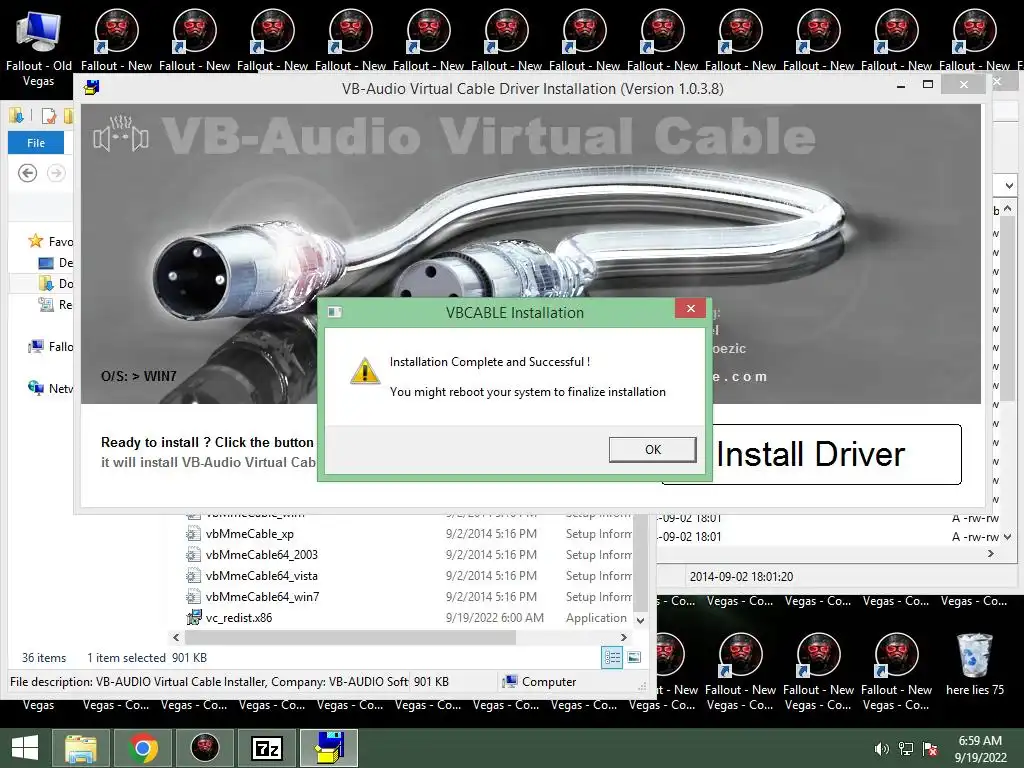The image size is (1024, 768).
Task: Click date 9/19/2022 6:00 AM cell
Action: [x=494, y=617]
